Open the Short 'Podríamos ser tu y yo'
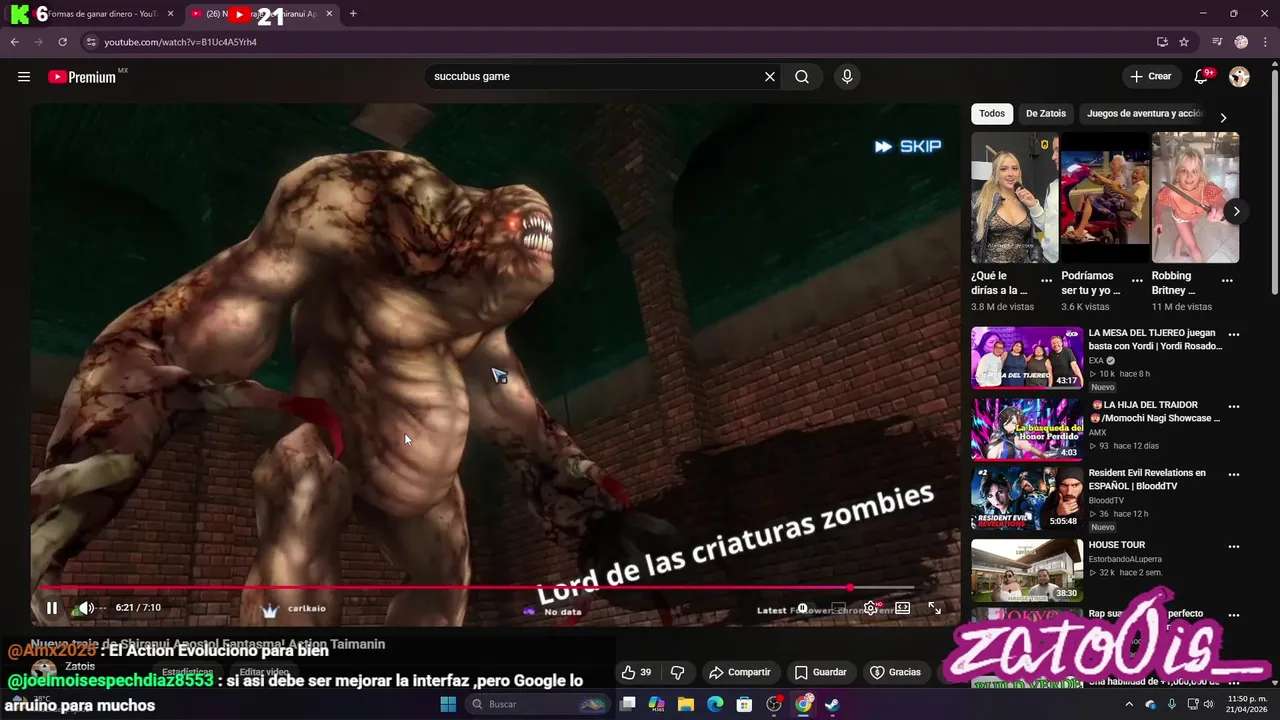 (1105, 198)
